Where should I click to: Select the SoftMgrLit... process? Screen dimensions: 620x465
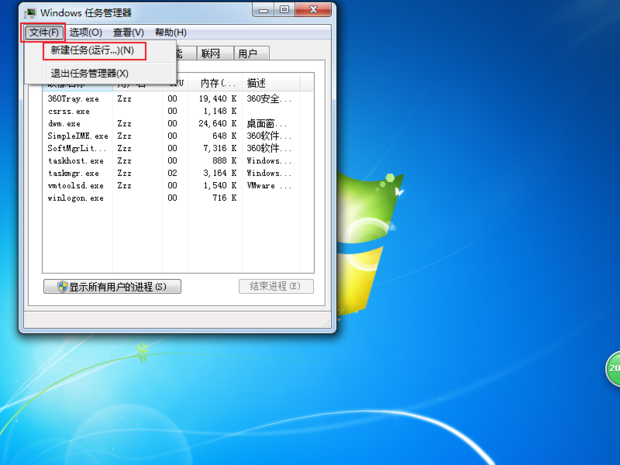pyautogui.click(x=77, y=148)
